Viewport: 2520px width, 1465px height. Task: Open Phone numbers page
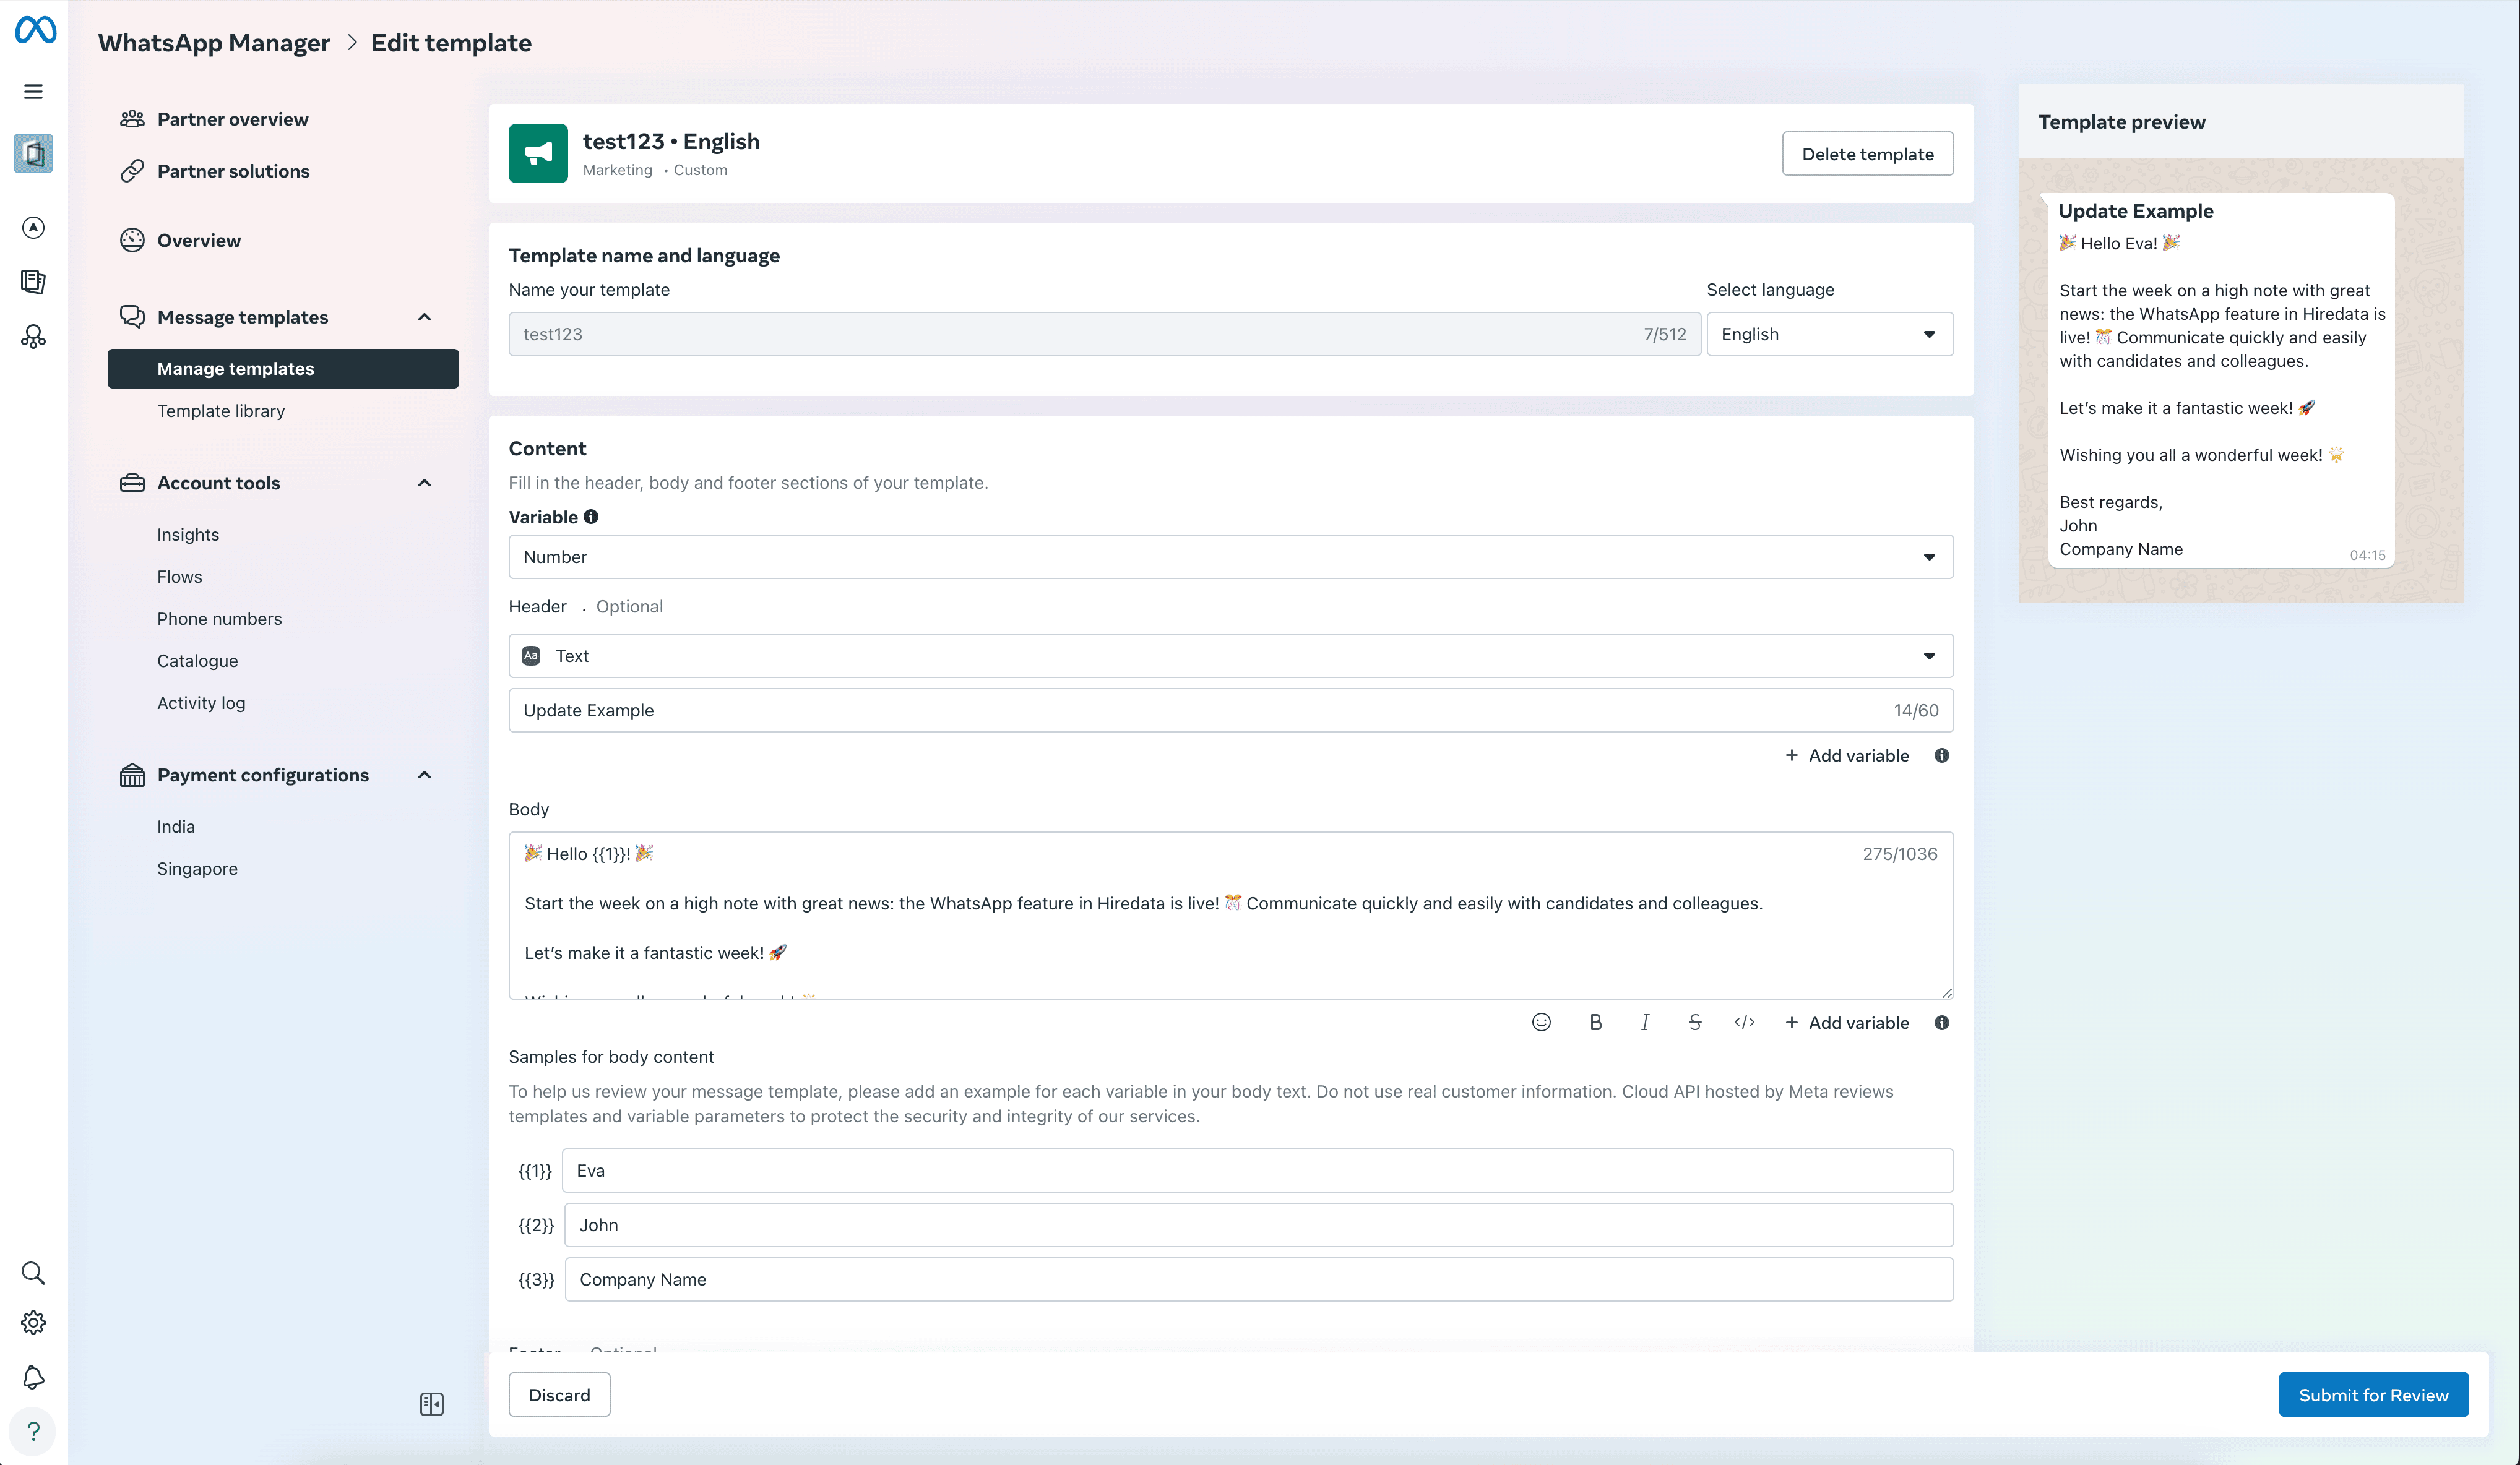(x=219, y=618)
